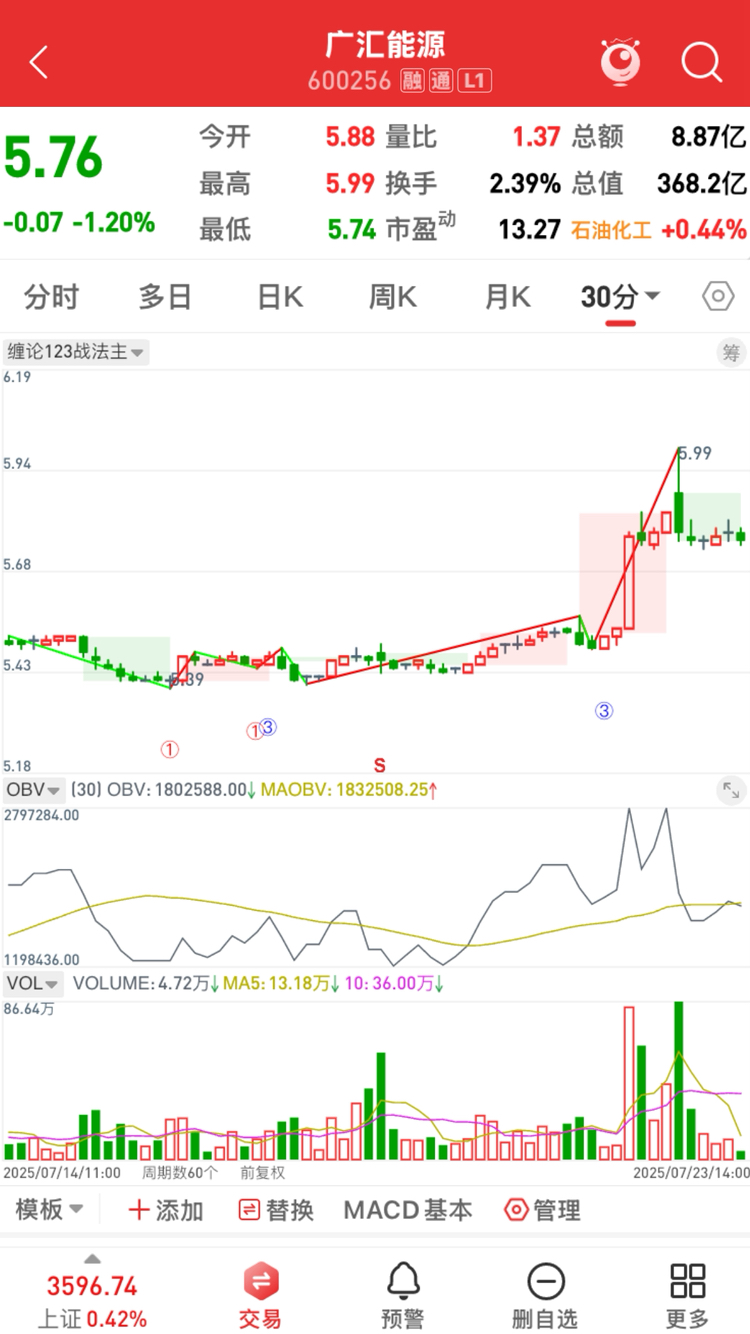The height and width of the screenshot is (1334, 750).
Task: Open the 石油化工 sector link
Action: coord(611,231)
